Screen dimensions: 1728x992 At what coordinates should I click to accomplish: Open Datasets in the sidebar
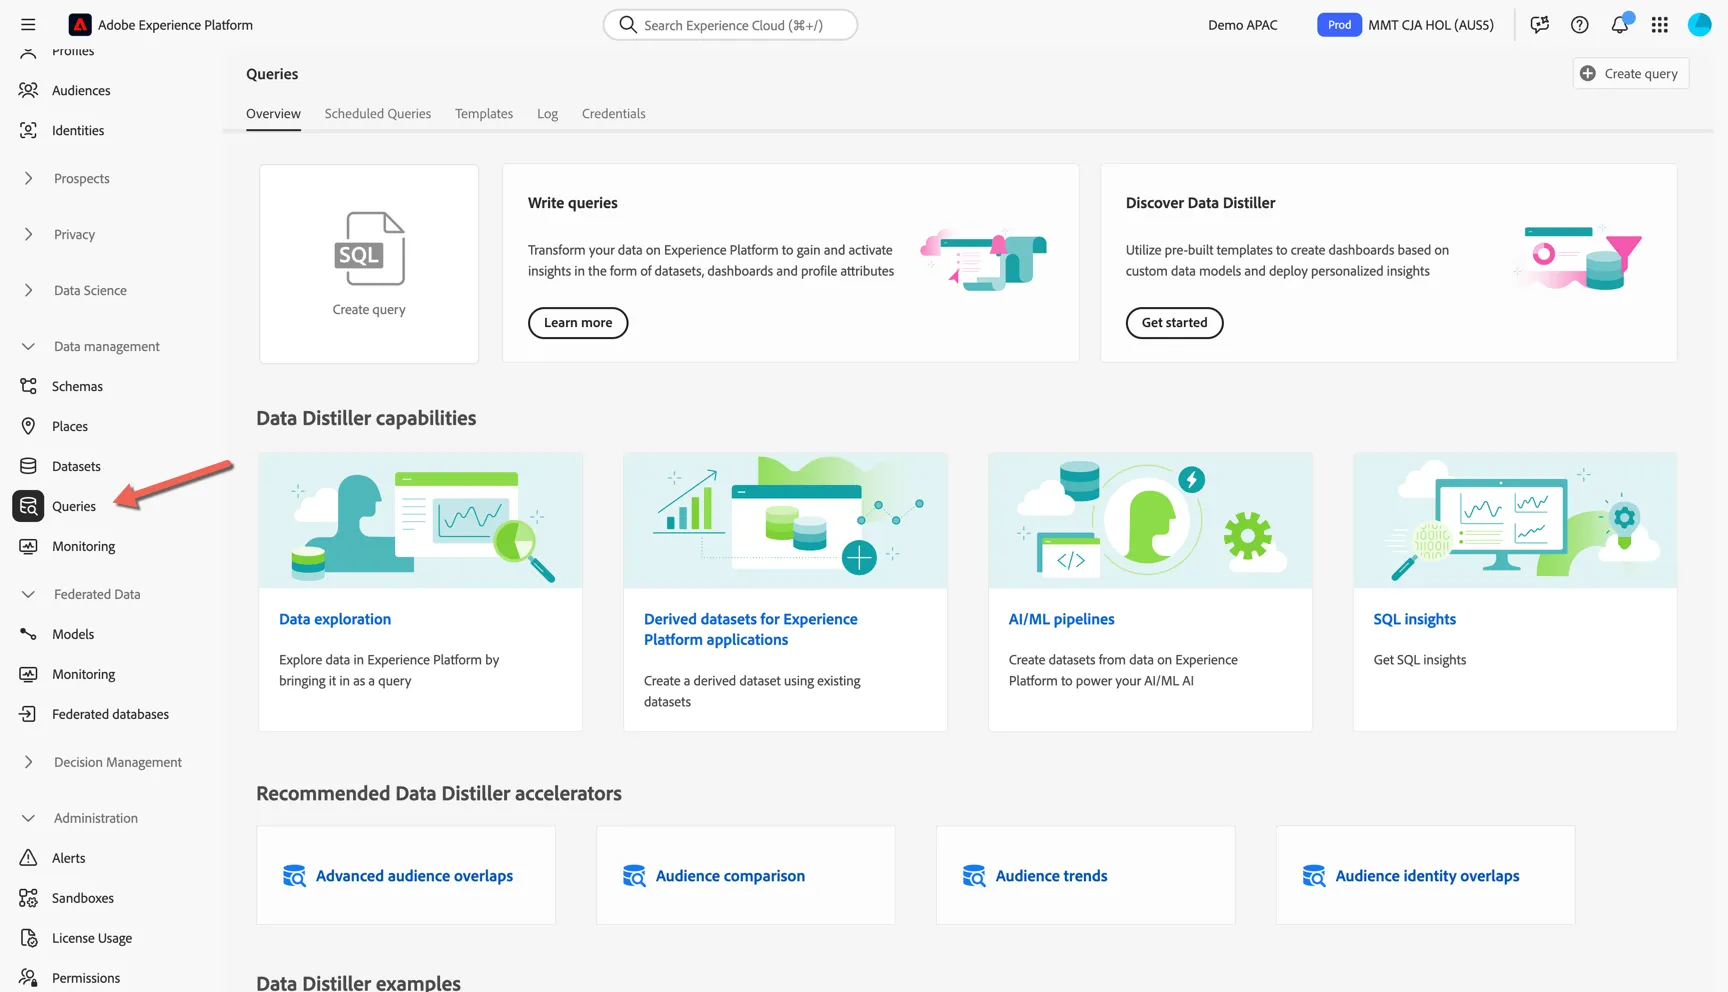pyautogui.click(x=76, y=466)
